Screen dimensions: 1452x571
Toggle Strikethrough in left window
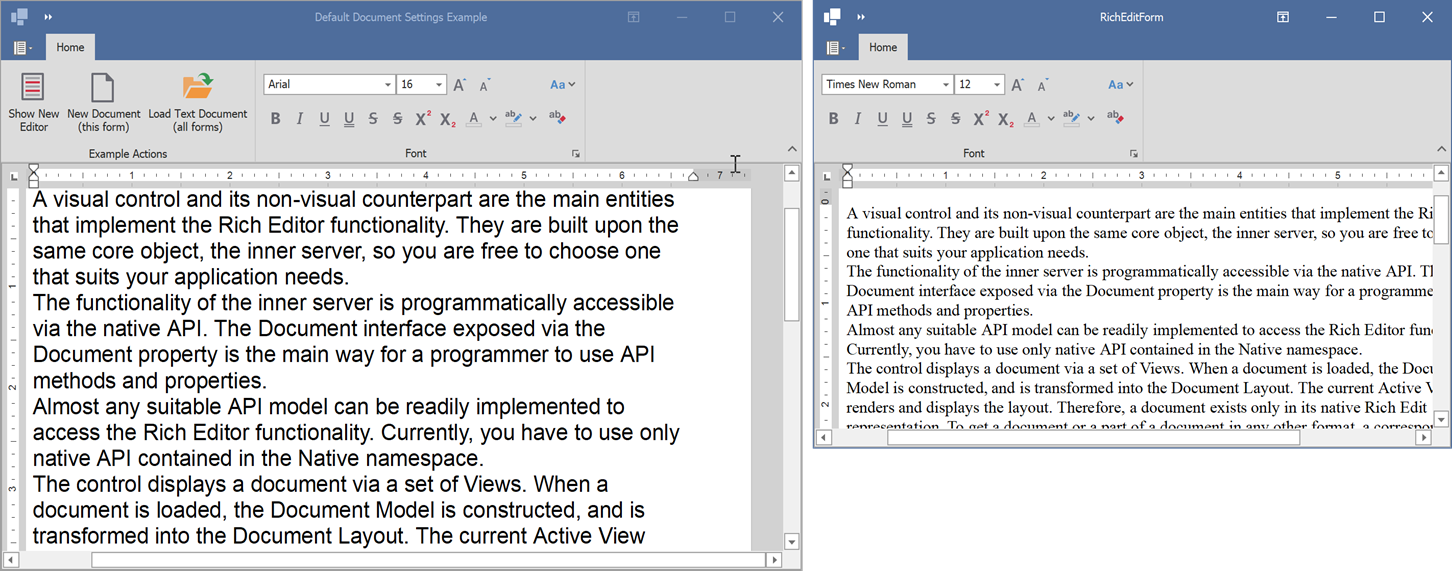(x=373, y=118)
